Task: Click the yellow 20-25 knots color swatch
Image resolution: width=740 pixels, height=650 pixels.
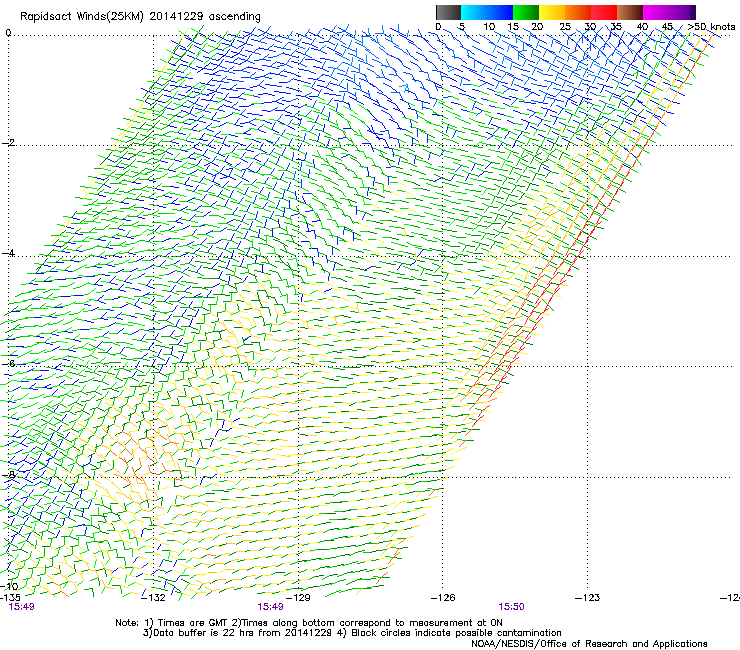Action: tap(552, 12)
